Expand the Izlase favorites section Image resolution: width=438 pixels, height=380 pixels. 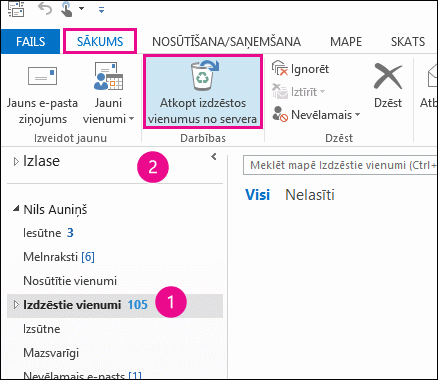pos(16,162)
